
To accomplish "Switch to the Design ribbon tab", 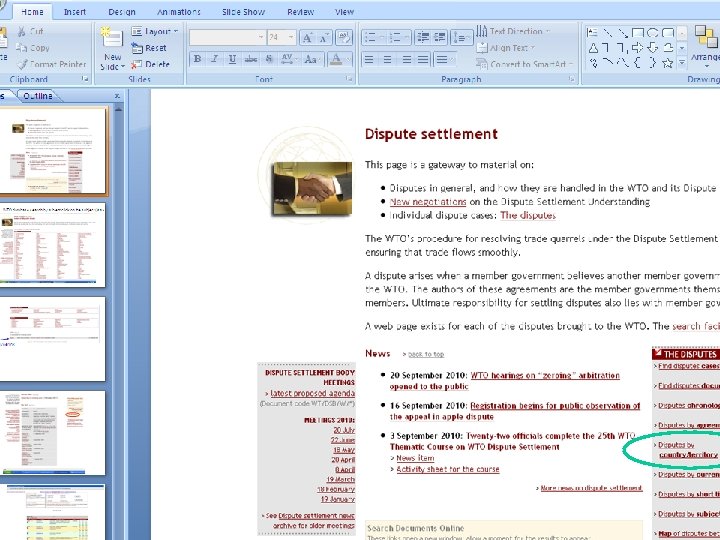I will click(122, 12).
